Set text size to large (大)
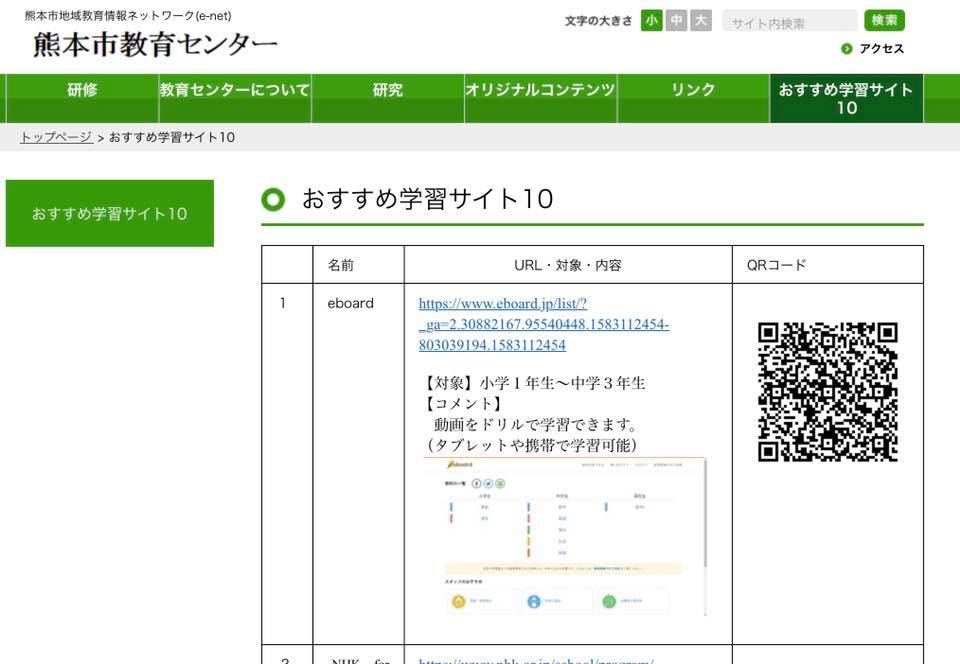This screenshot has width=960, height=664. 701,21
